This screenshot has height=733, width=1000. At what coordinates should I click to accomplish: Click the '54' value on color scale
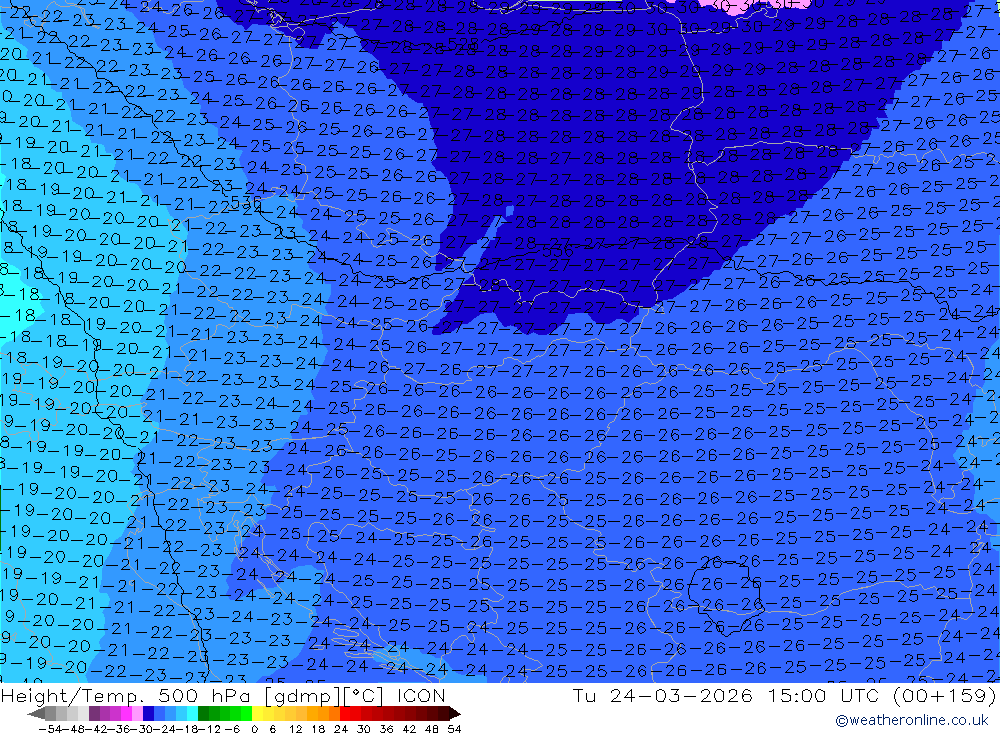(454, 729)
